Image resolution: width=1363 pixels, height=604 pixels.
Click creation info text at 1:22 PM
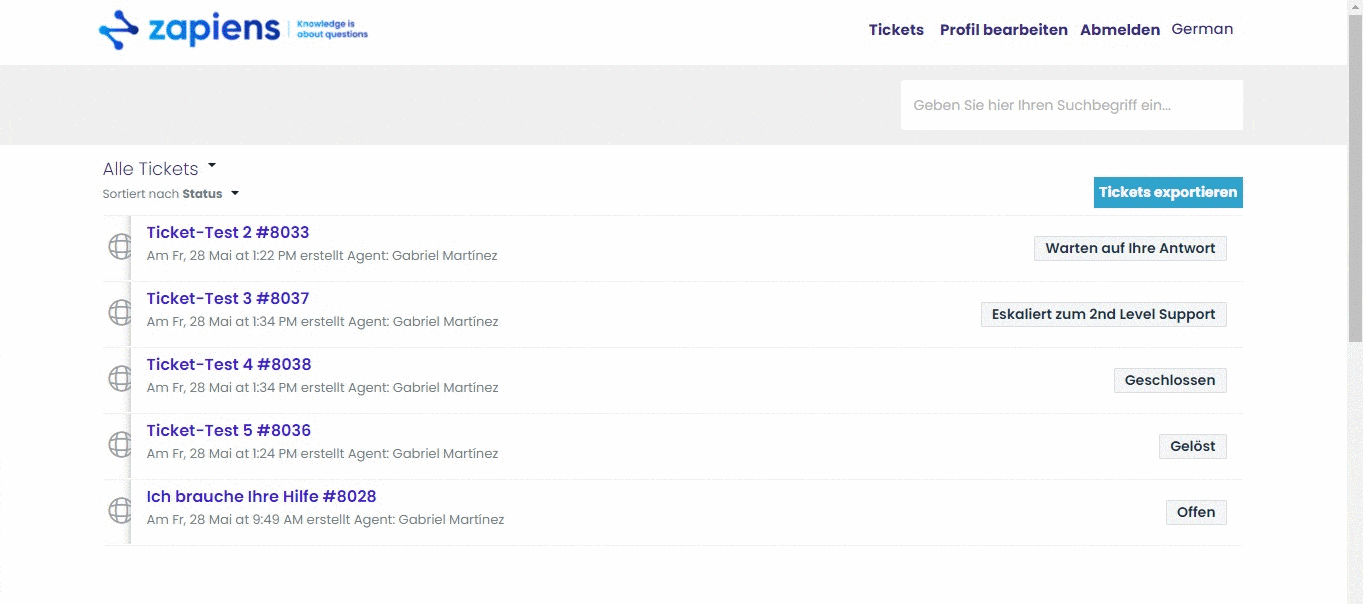pos(322,255)
